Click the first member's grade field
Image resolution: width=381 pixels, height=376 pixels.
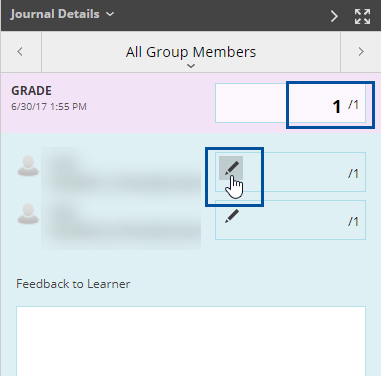coord(290,172)
